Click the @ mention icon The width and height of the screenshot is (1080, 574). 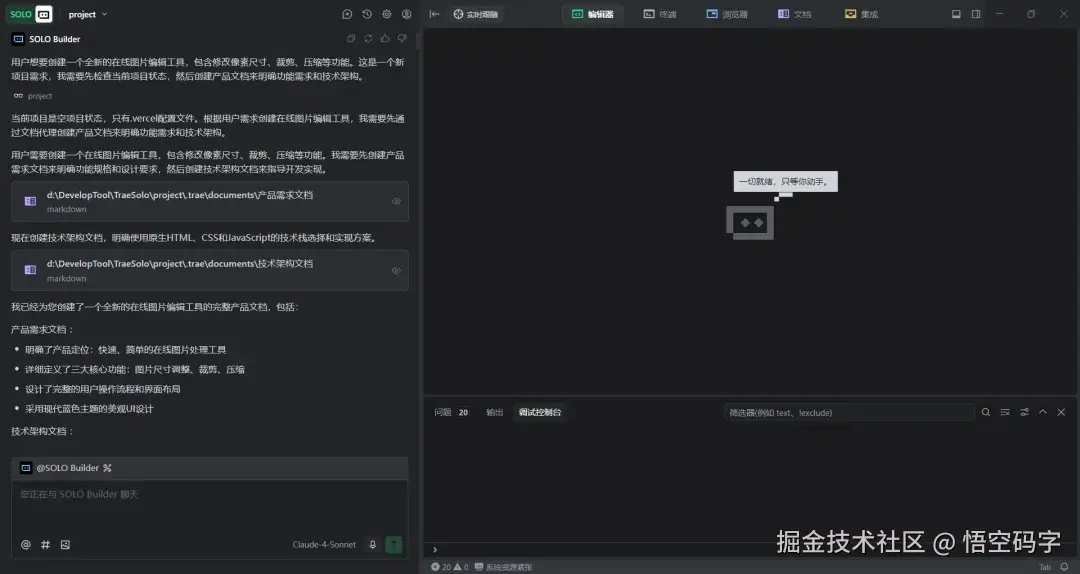[x=25, y=544]
